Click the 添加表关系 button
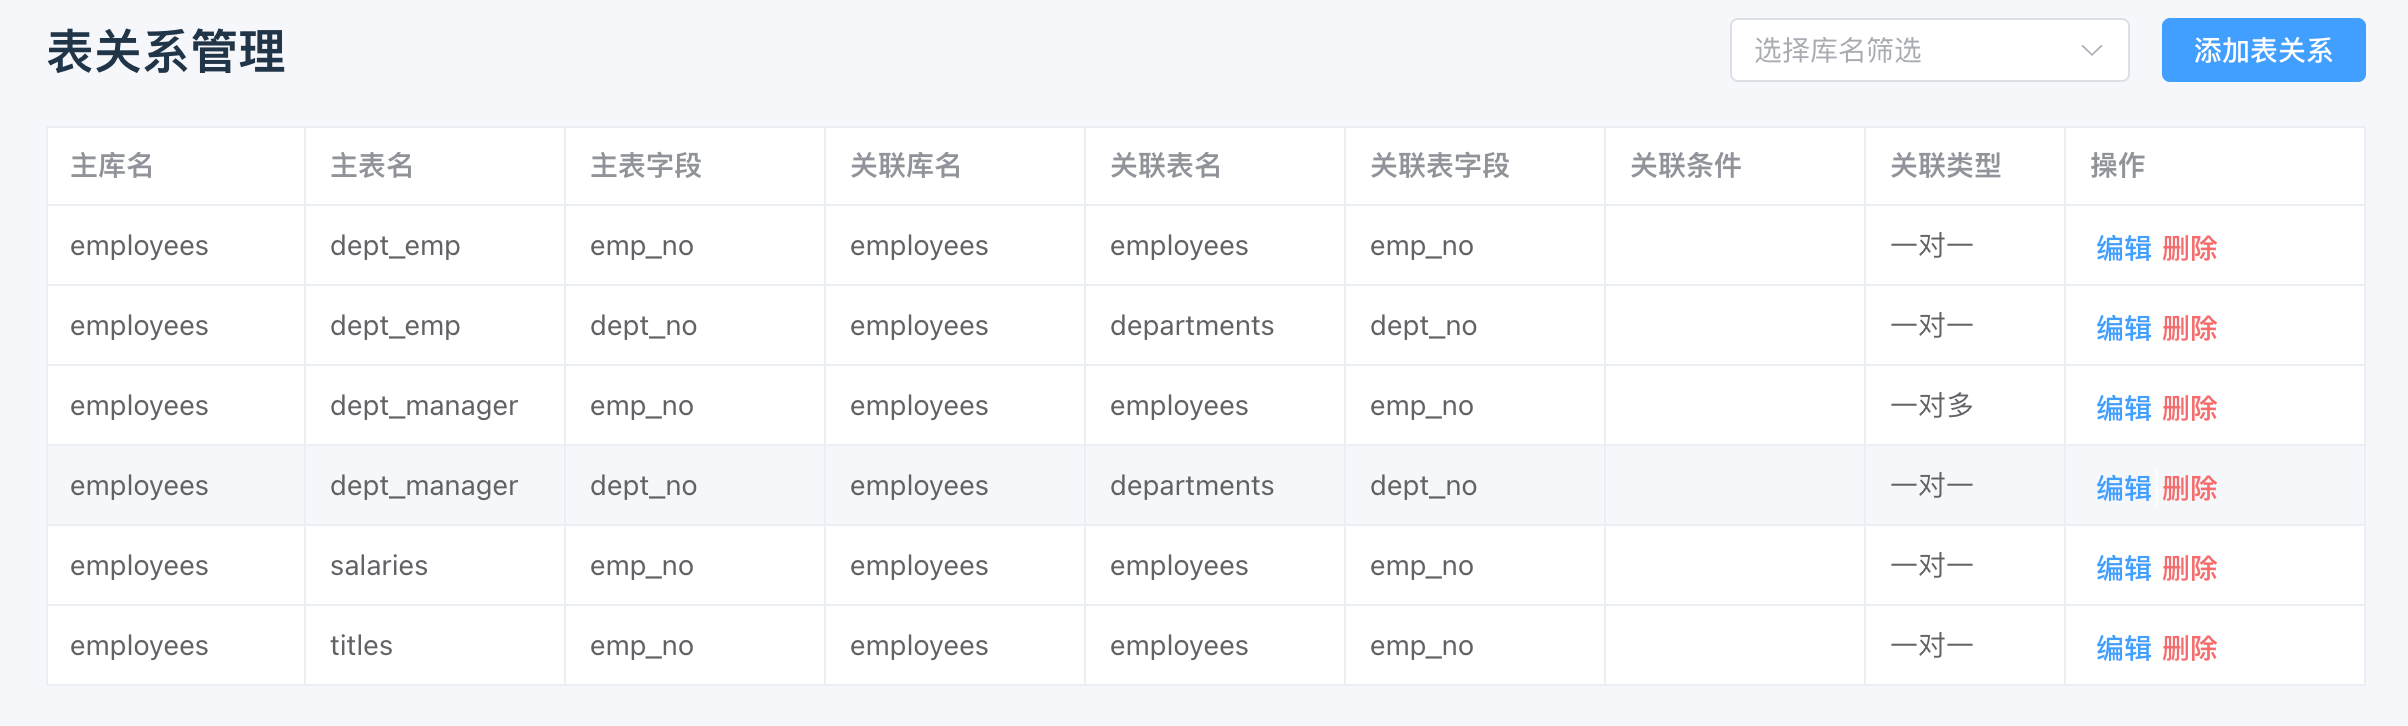 pos(2263,50)
